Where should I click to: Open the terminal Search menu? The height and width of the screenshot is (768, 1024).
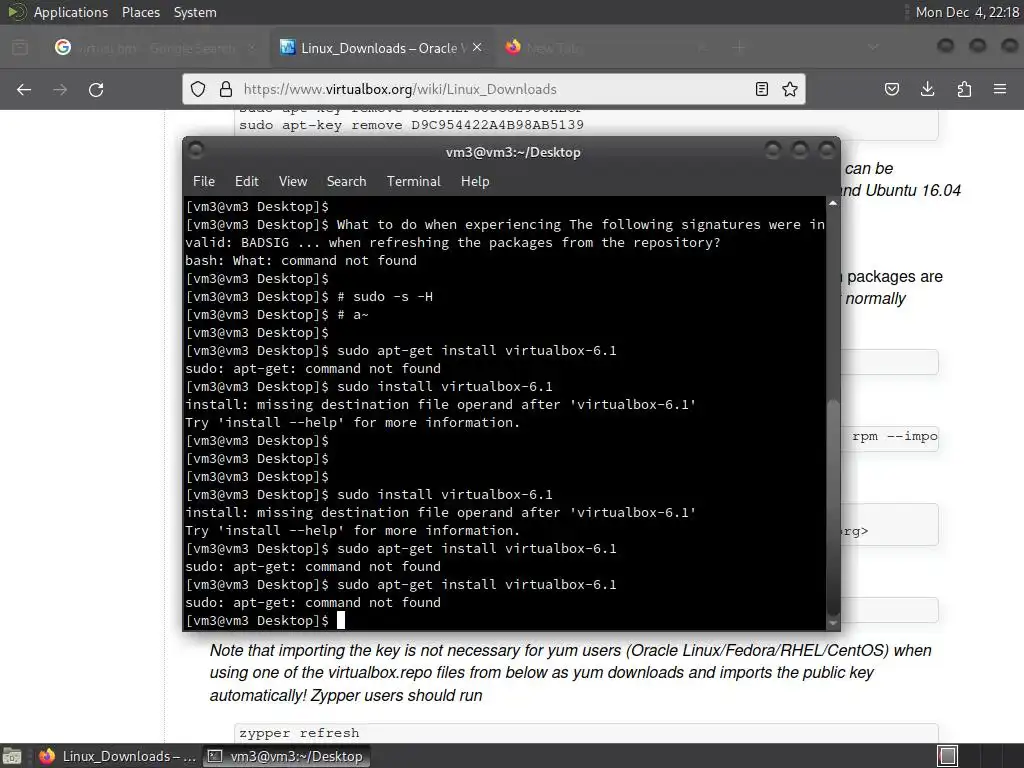[346, 182]
